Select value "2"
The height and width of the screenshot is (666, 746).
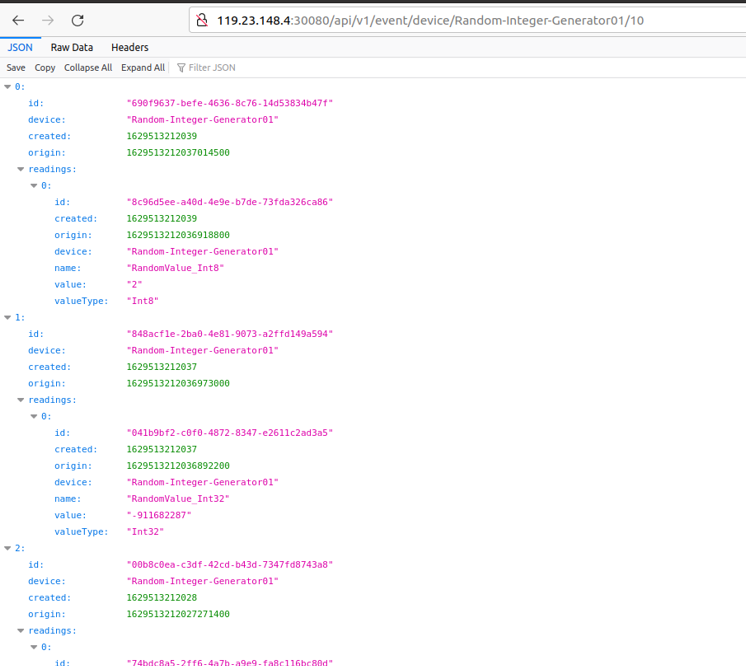click(134, 284)
